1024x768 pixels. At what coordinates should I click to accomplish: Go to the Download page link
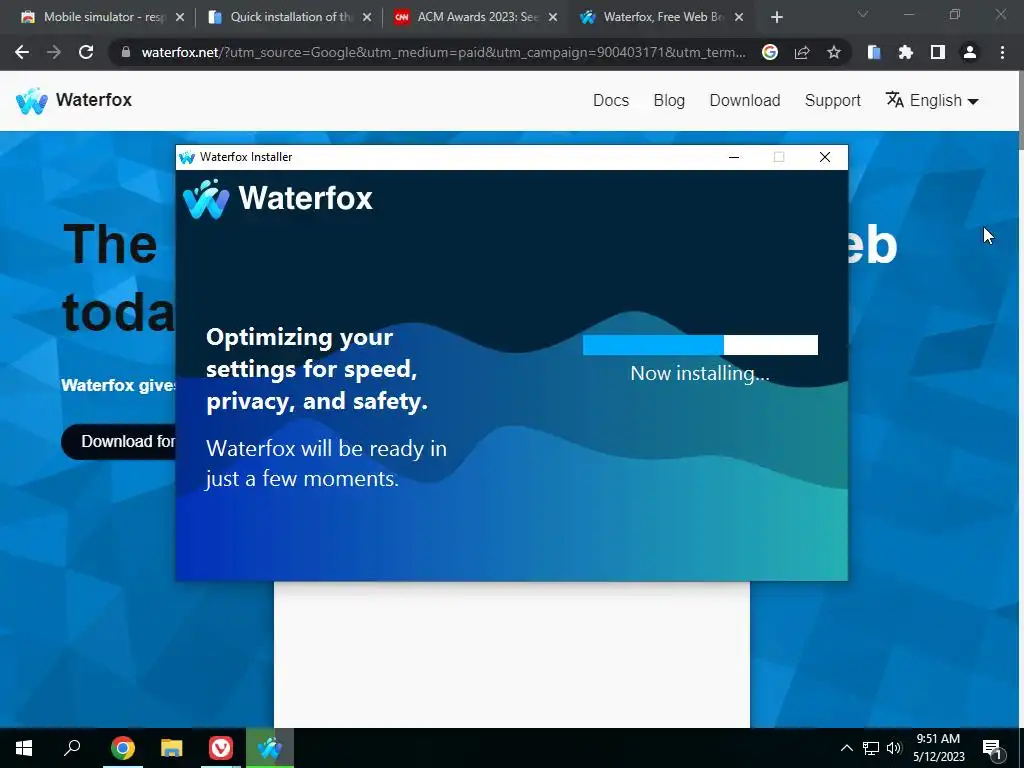point(744,101)
